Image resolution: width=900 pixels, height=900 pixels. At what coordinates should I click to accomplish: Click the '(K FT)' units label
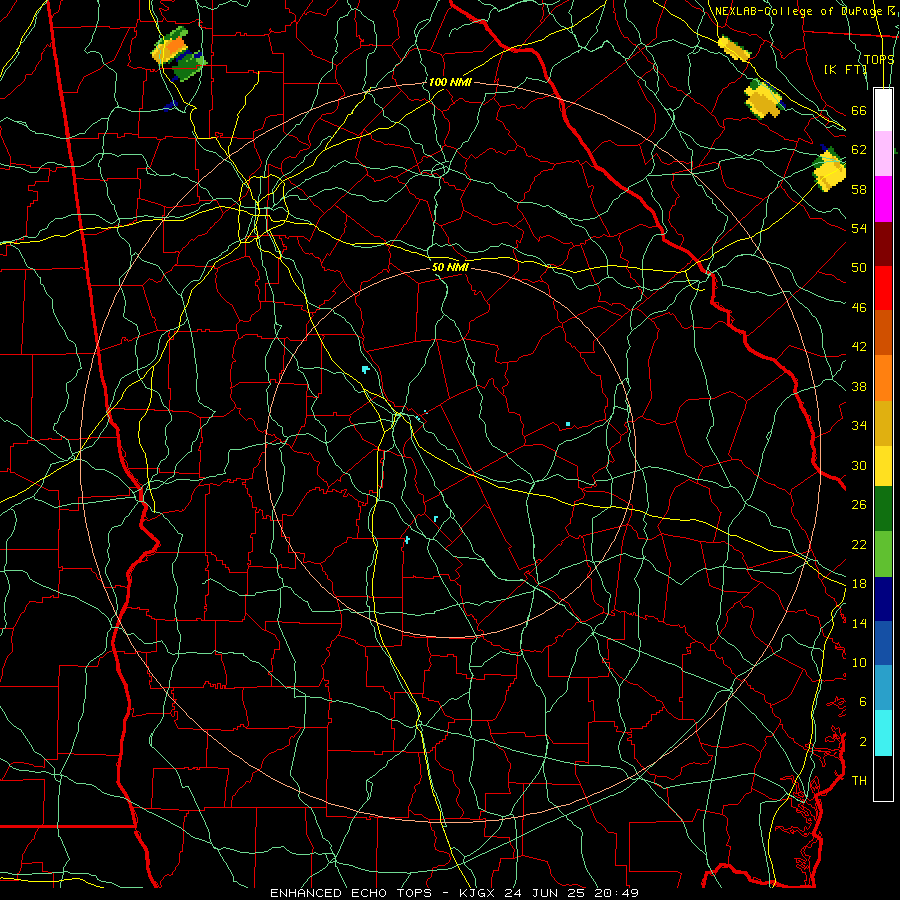[845, 69]
